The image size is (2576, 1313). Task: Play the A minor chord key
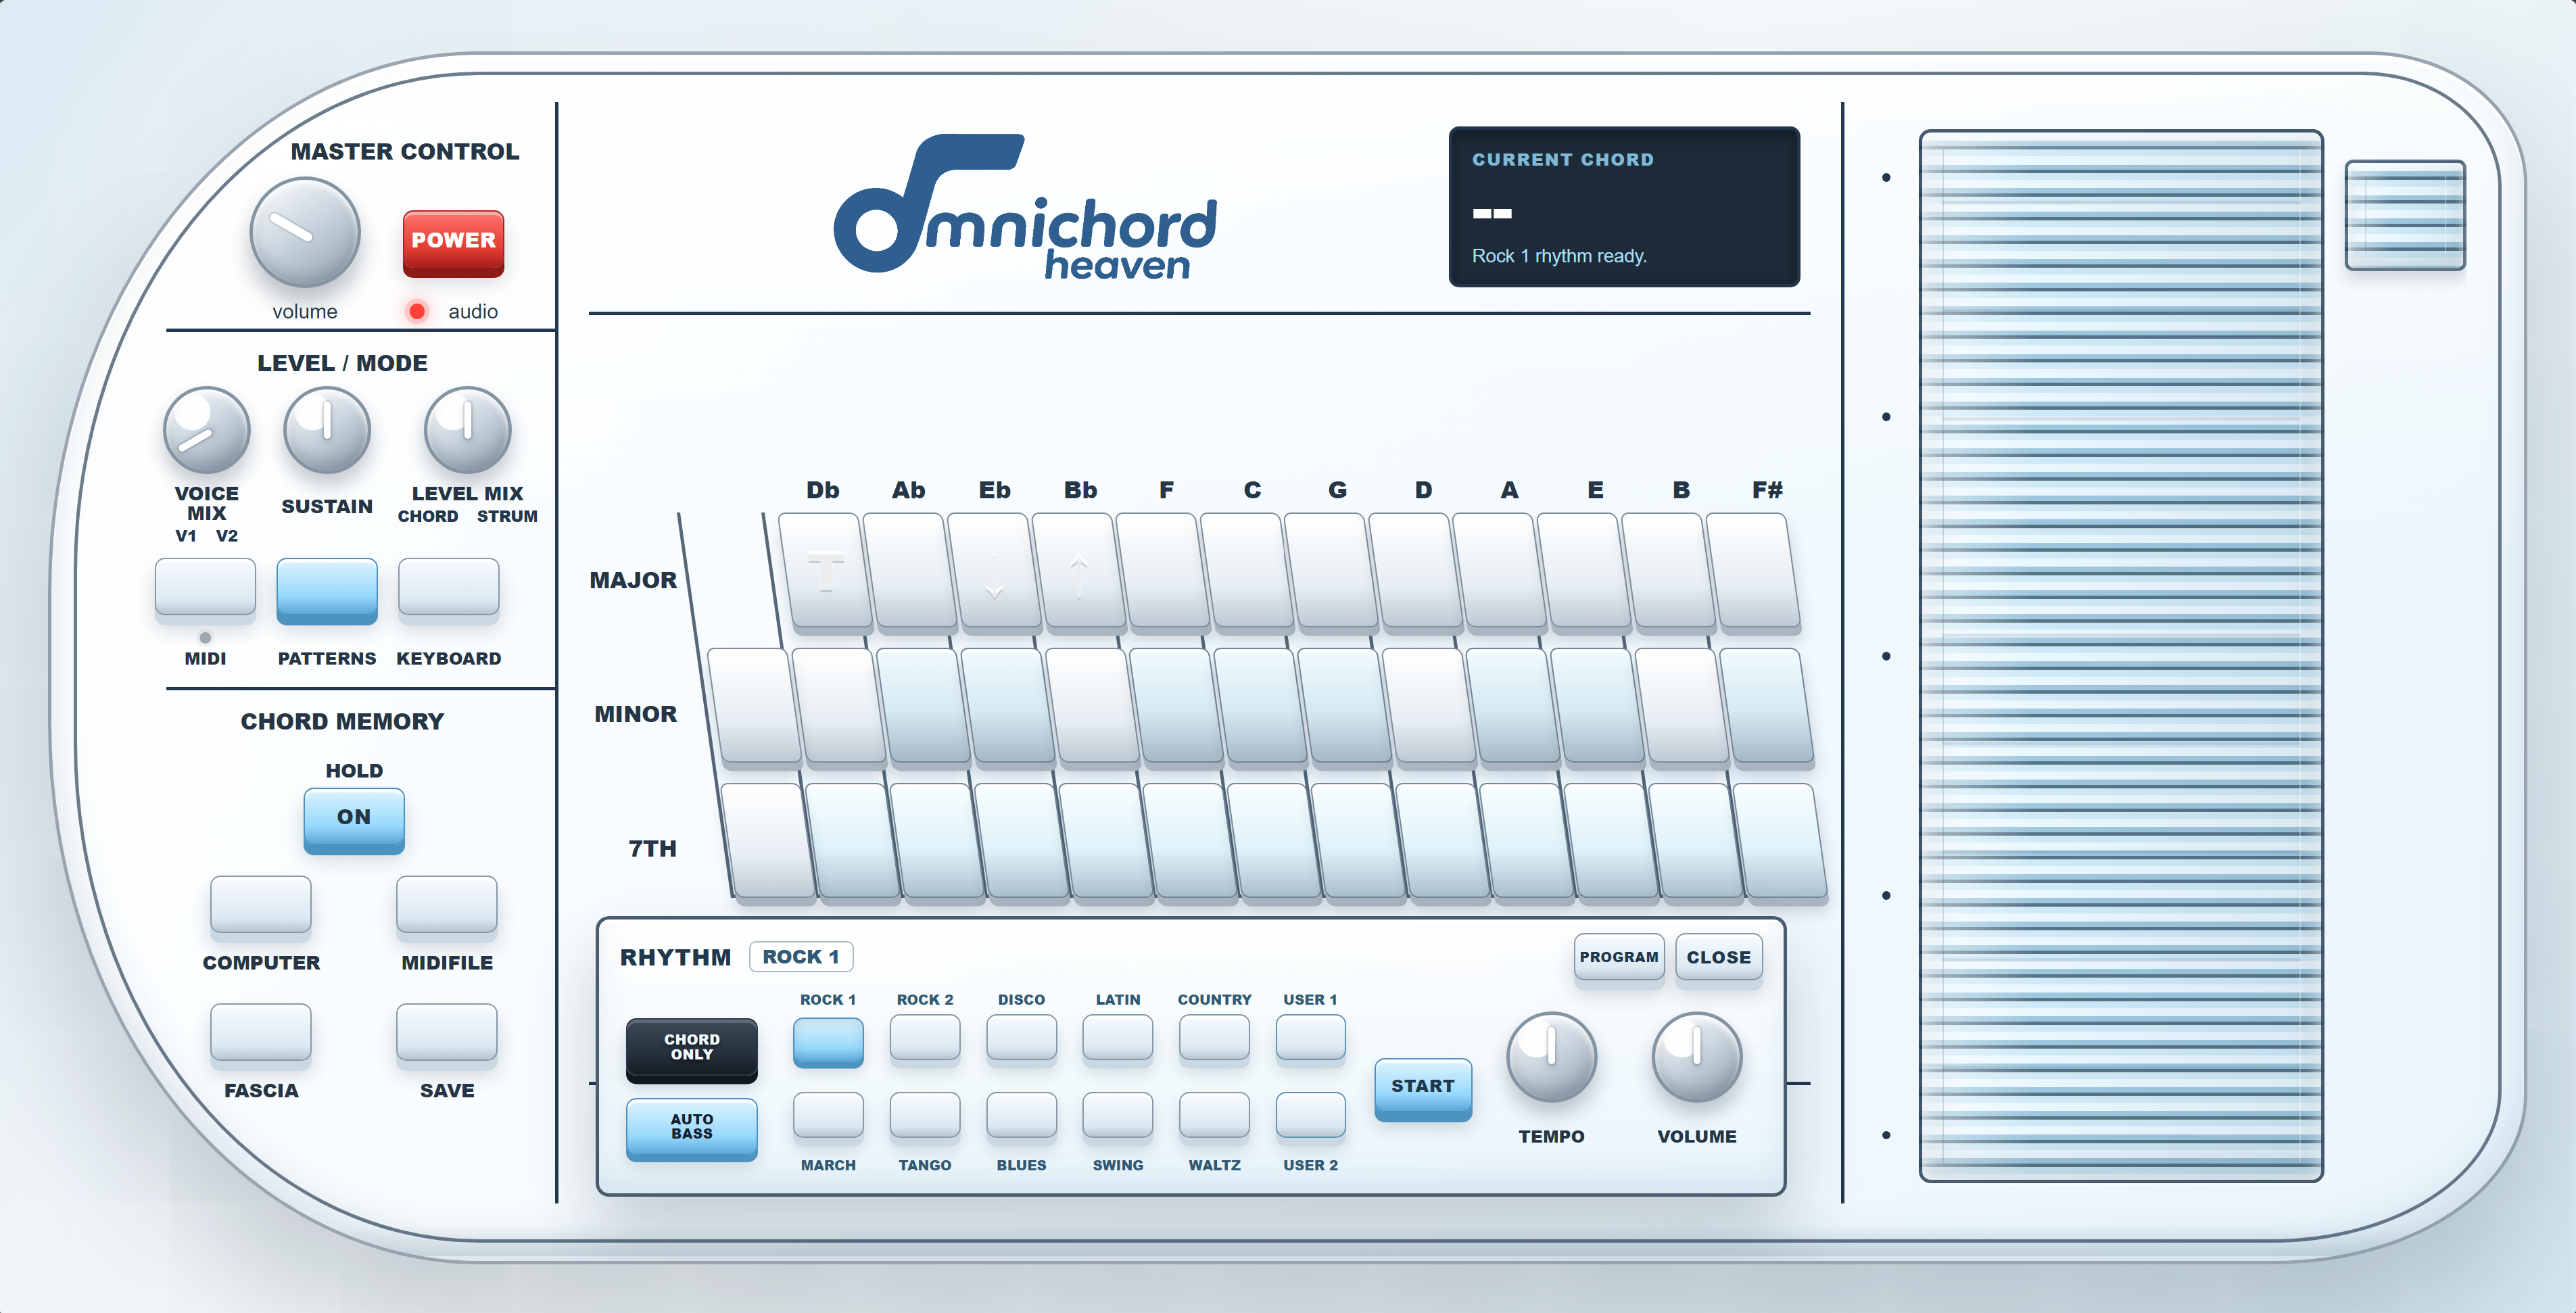coord(1514,707)
